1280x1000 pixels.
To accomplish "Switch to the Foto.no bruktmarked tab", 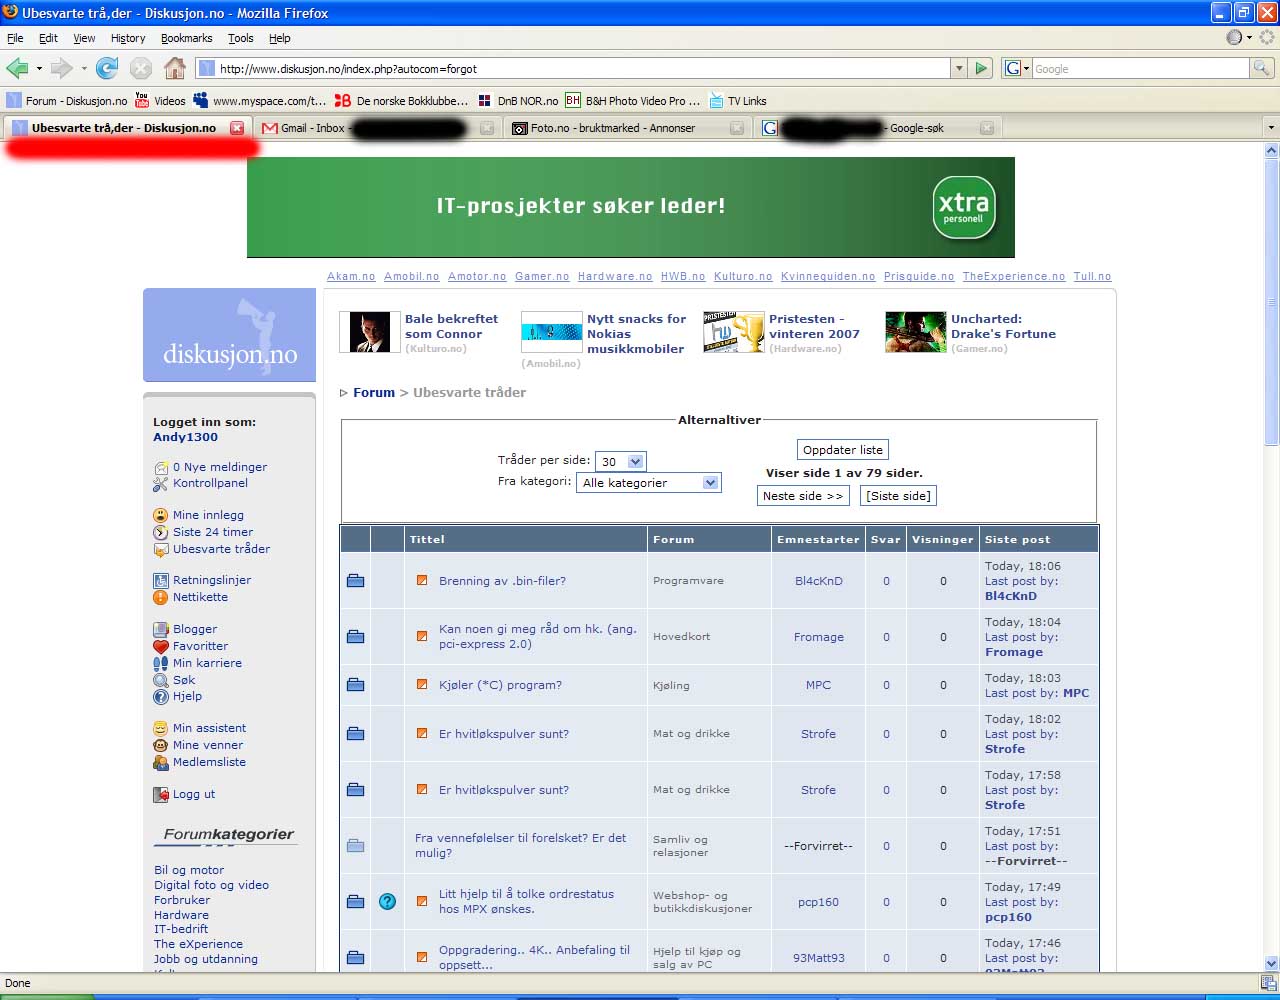I will click(x=627, y=128).
